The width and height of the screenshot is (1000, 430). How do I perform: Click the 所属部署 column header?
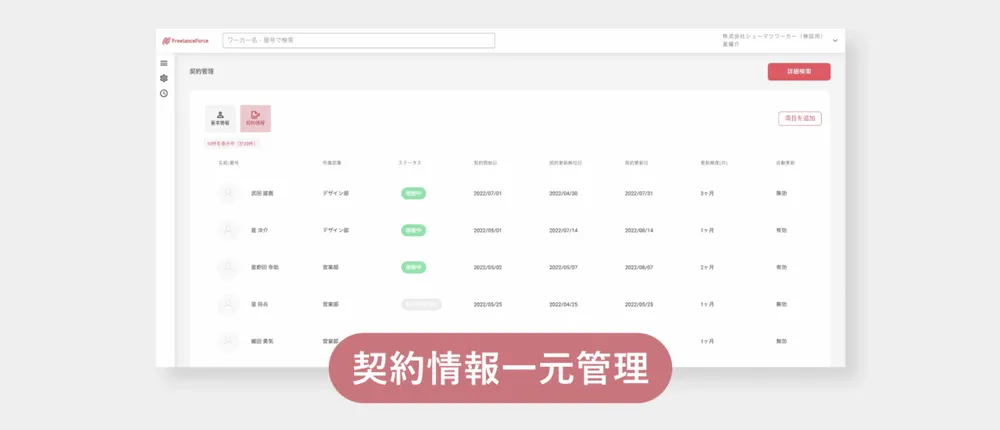[x=332, y=163]
